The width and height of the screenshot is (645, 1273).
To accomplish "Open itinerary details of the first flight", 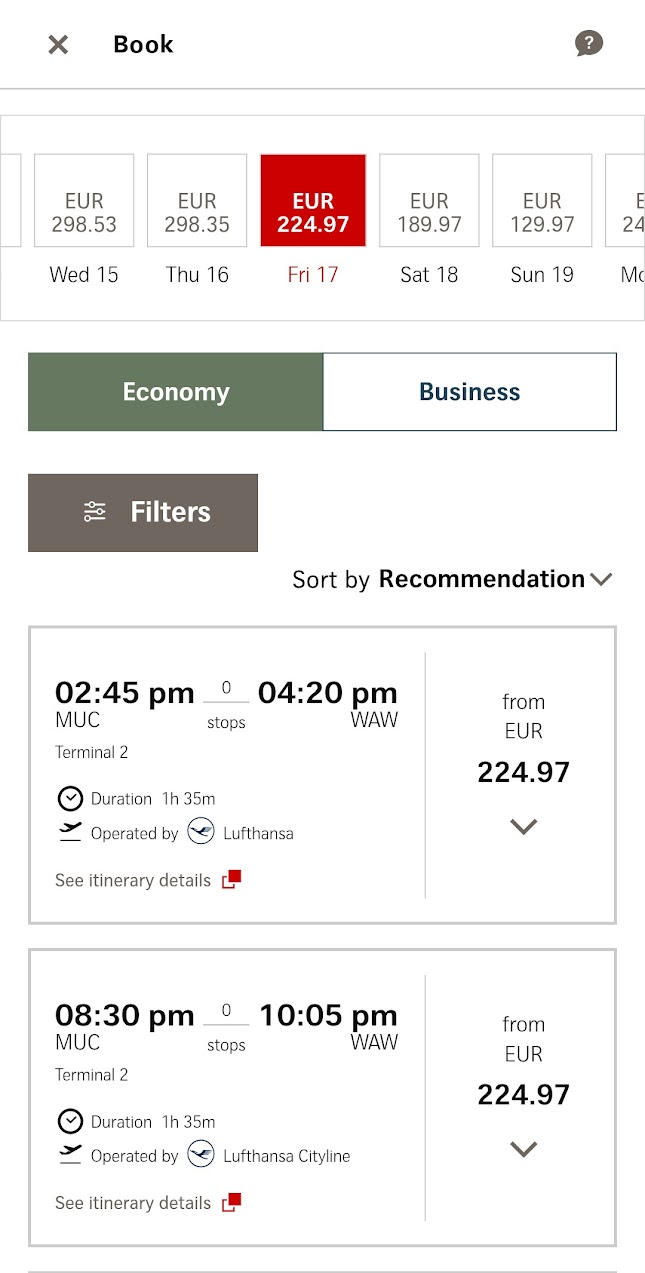I will tap(131, 879).
